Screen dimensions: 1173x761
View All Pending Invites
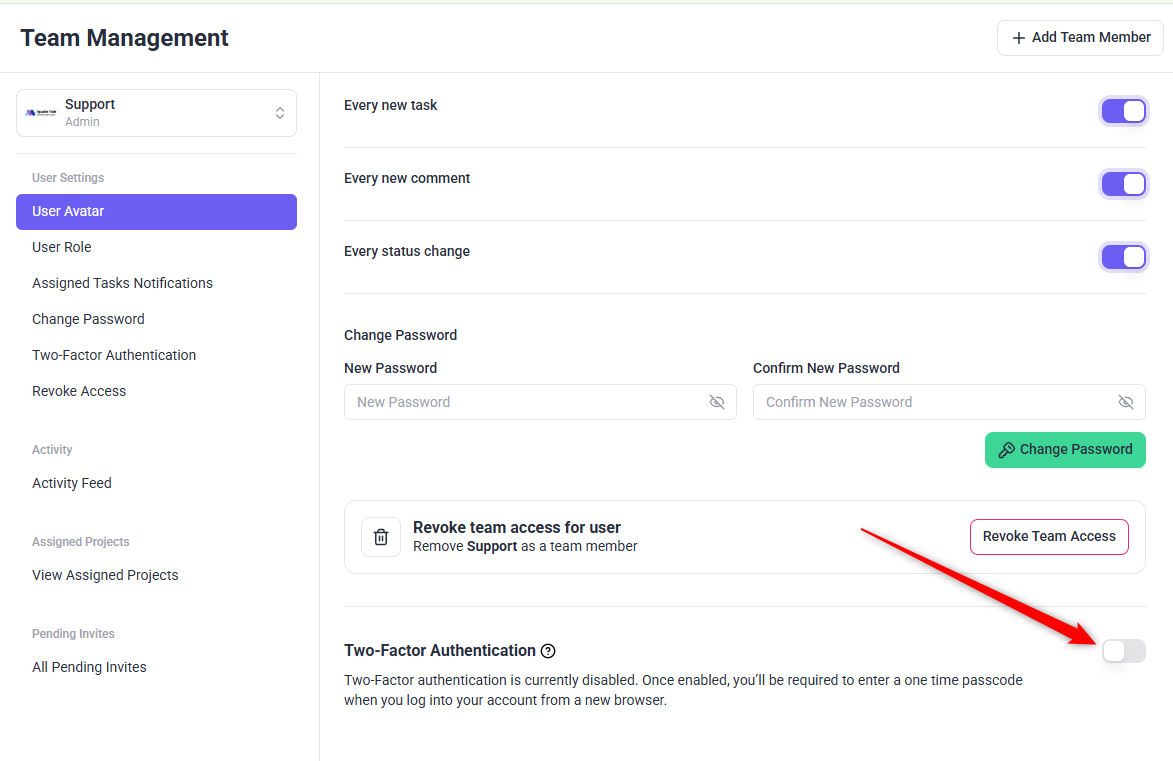point(89,667)
